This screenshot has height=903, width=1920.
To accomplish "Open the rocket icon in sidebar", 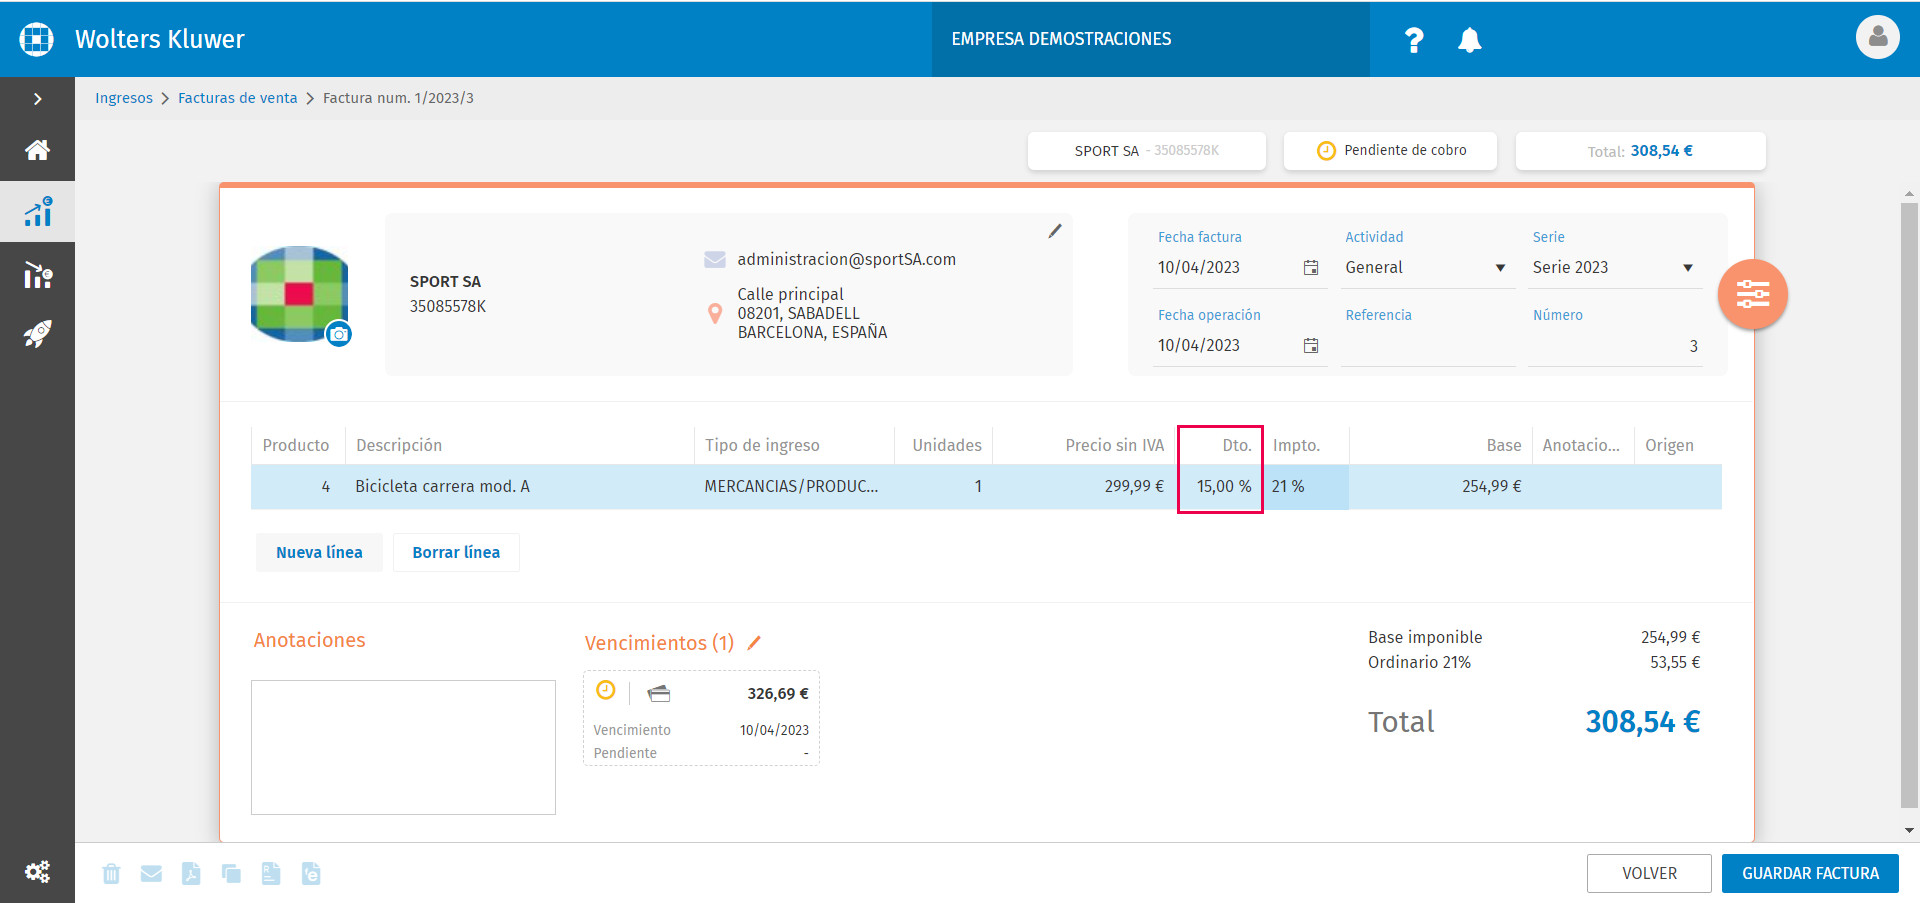I will tap(37, 334).
